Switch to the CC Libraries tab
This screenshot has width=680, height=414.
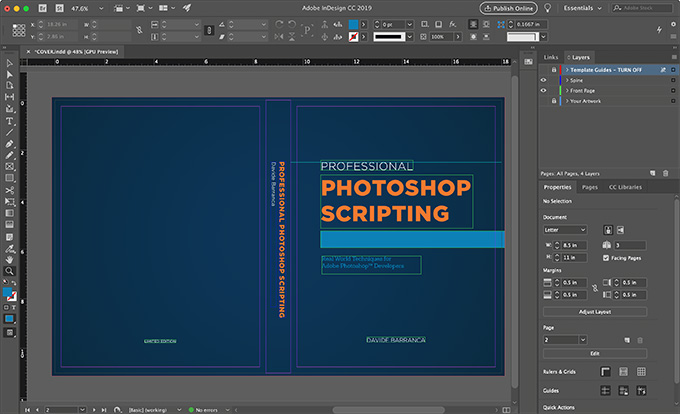click(625, 187)
